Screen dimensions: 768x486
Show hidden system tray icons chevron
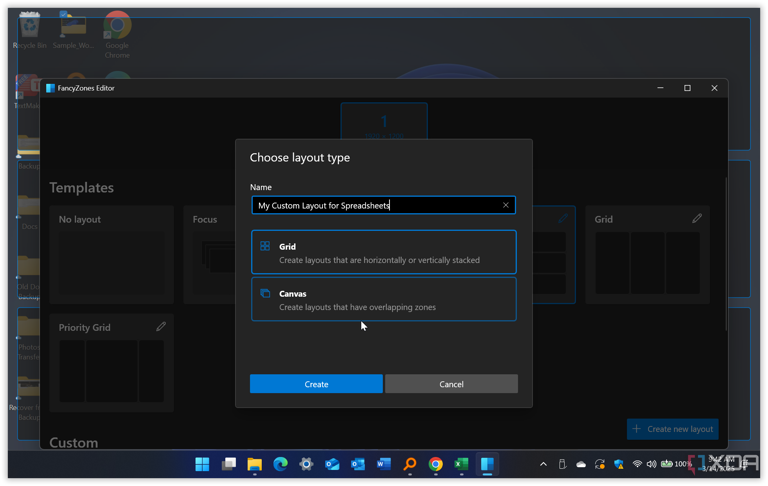(x=543, y=464)
